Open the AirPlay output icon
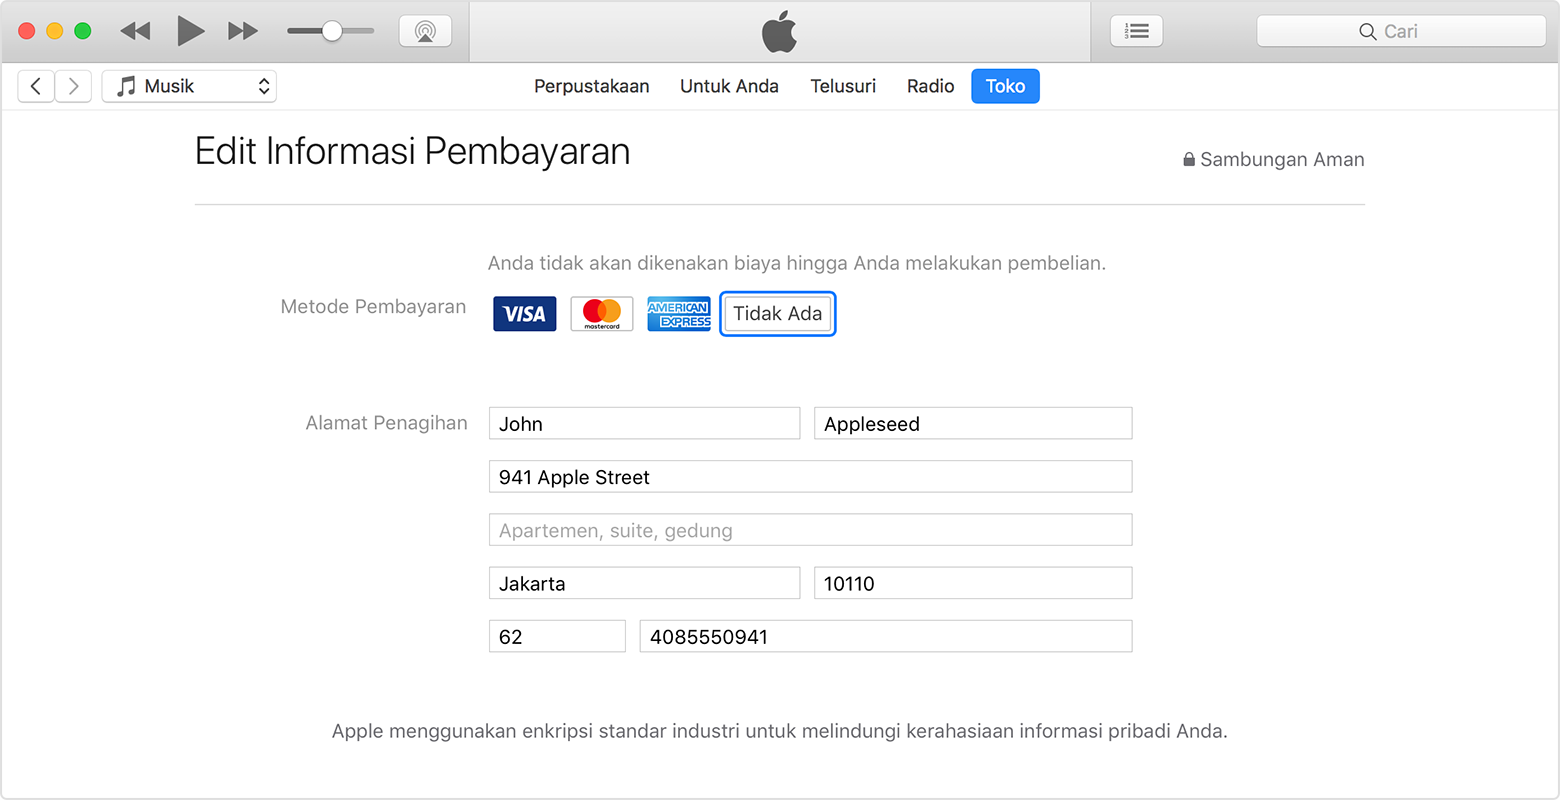 425,31
